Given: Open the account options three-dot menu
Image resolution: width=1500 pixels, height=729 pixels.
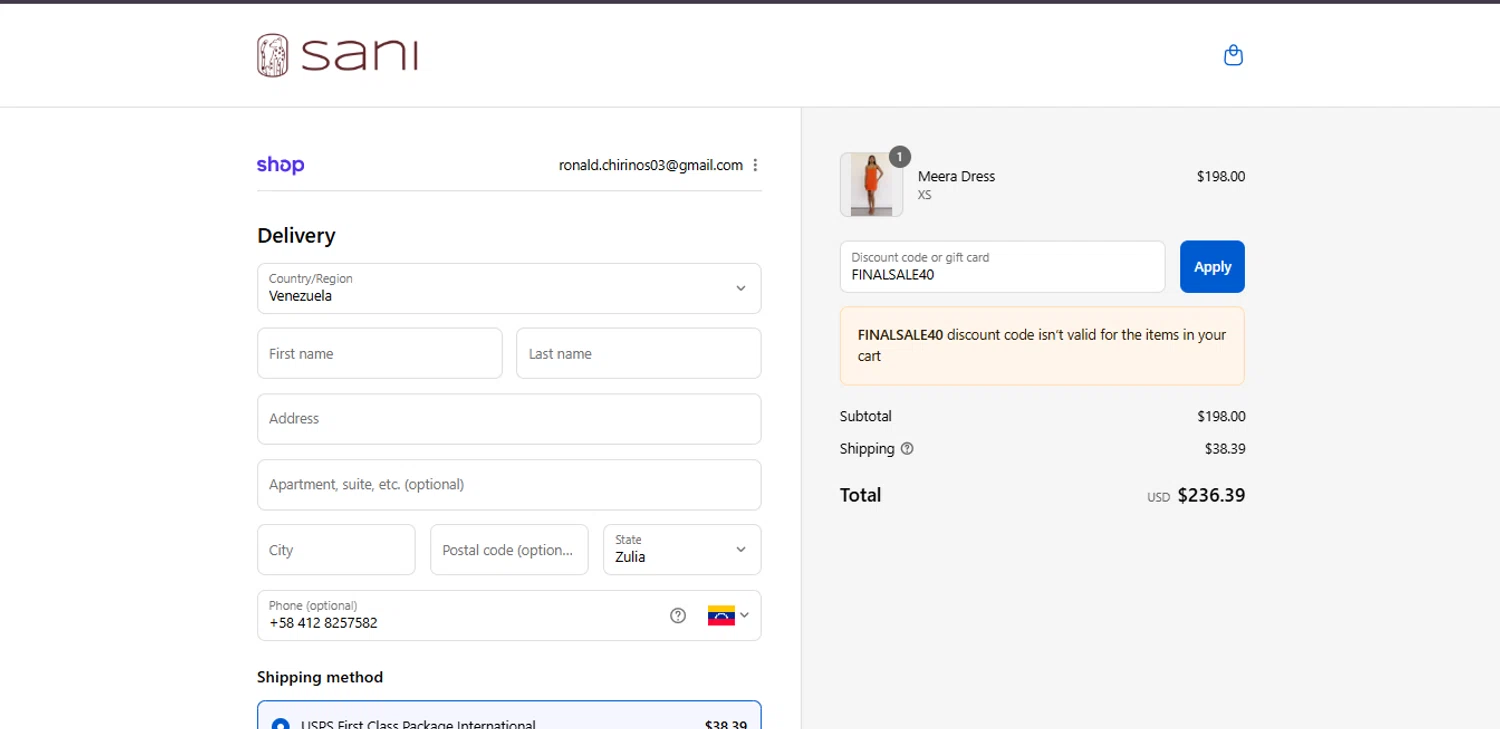Looking at the screenshot, I should tap(755, 165).
